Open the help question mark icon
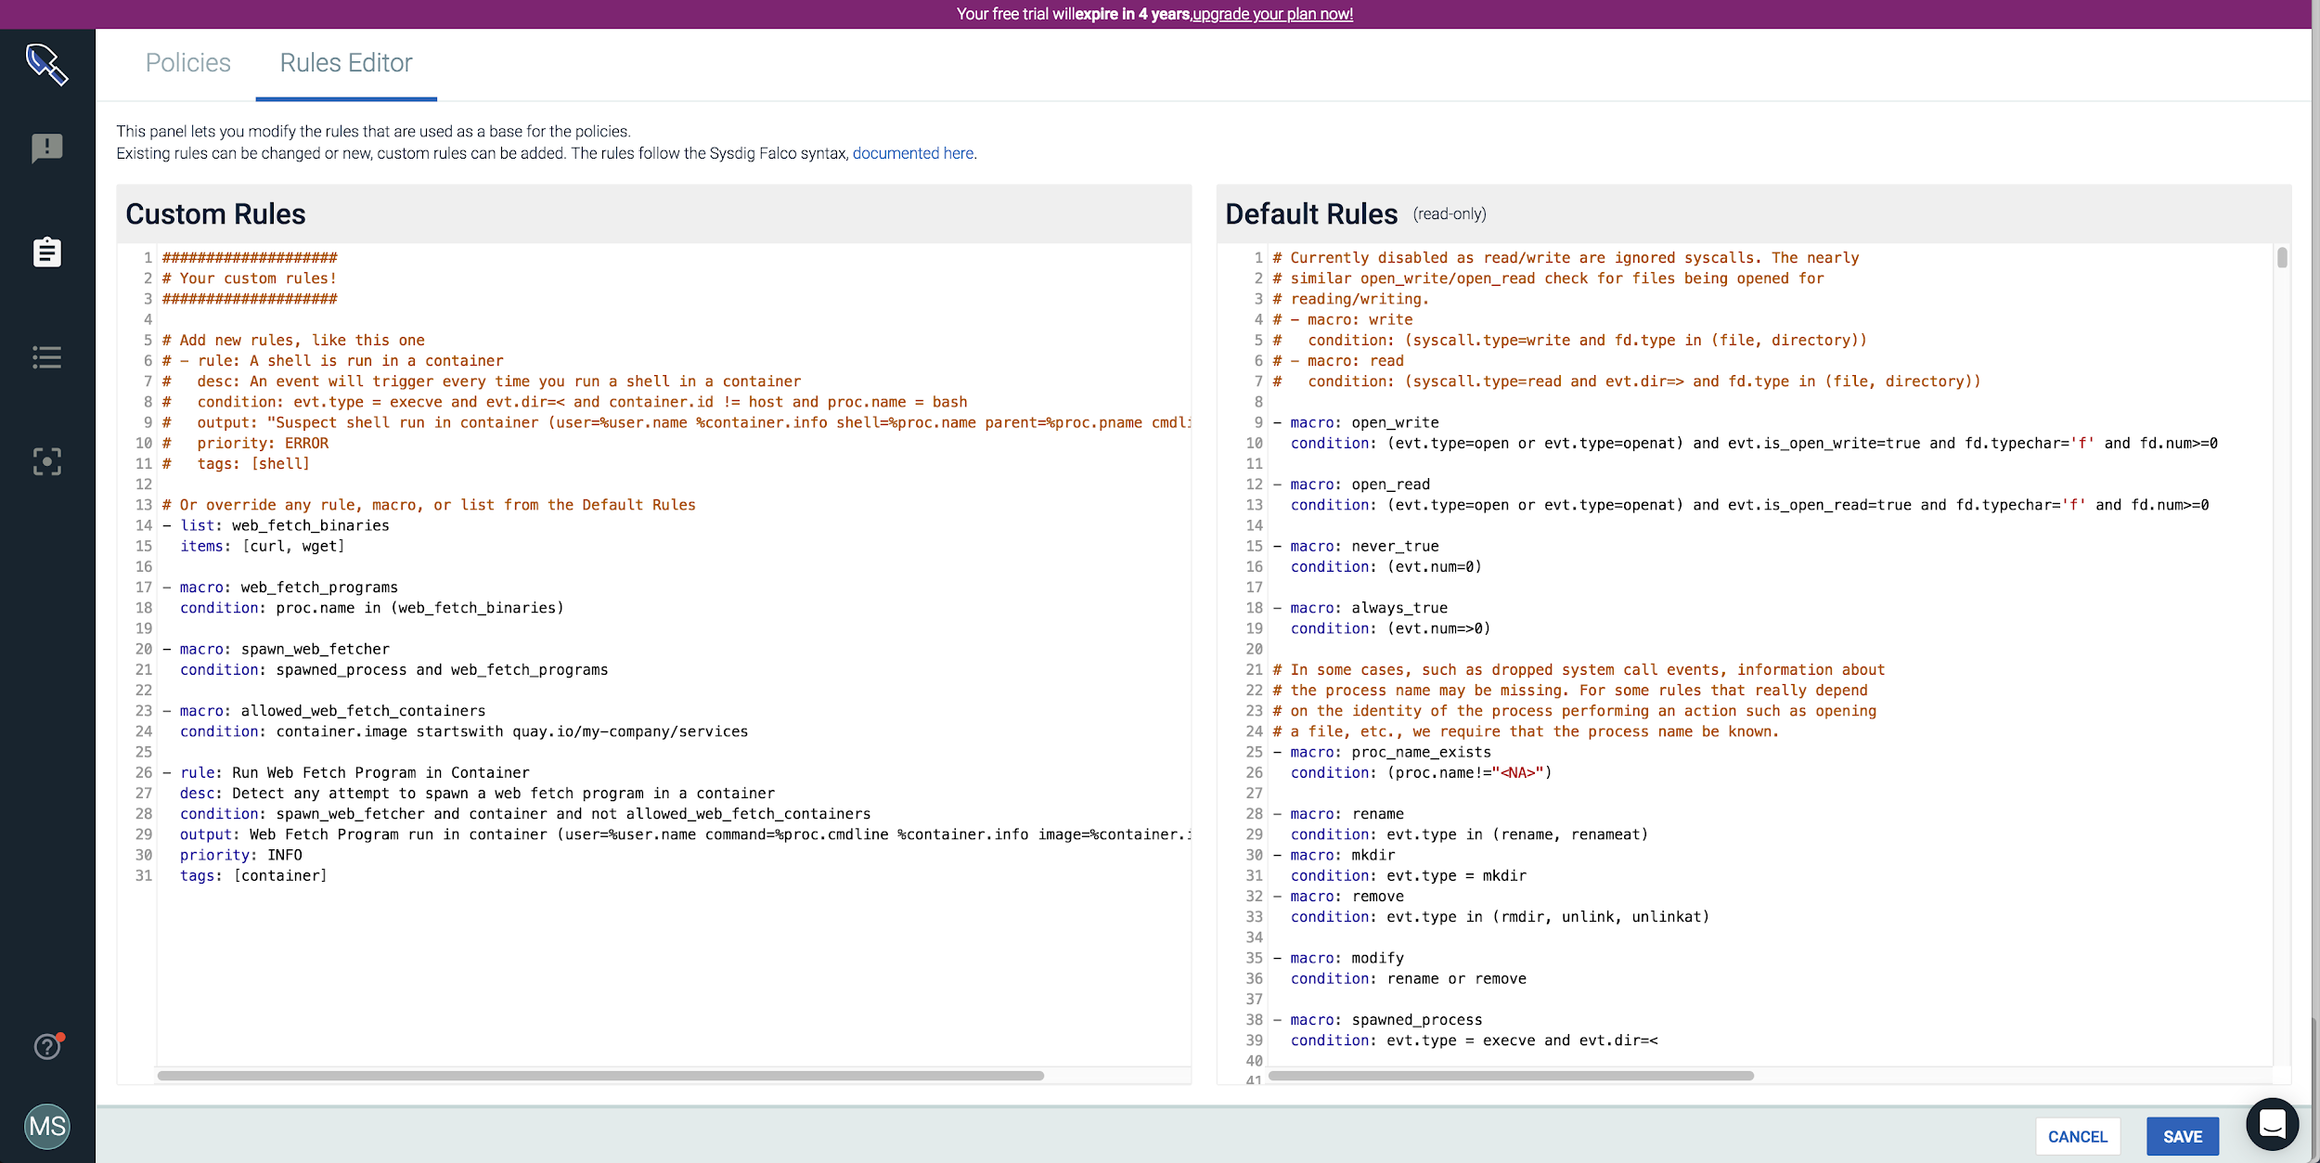Image resolution: width=2320 pixels, height=1163 pixels. 47,1046
